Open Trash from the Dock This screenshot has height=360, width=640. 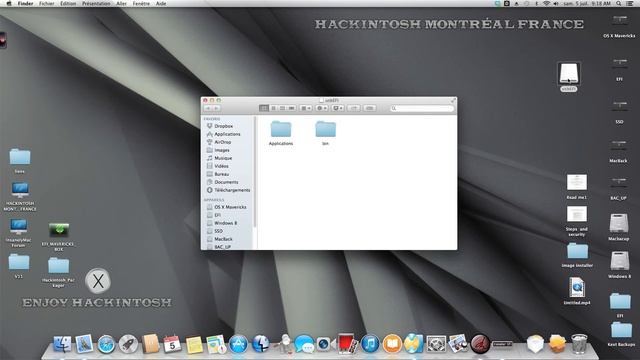pyautogui.click(x=579, y=344)
